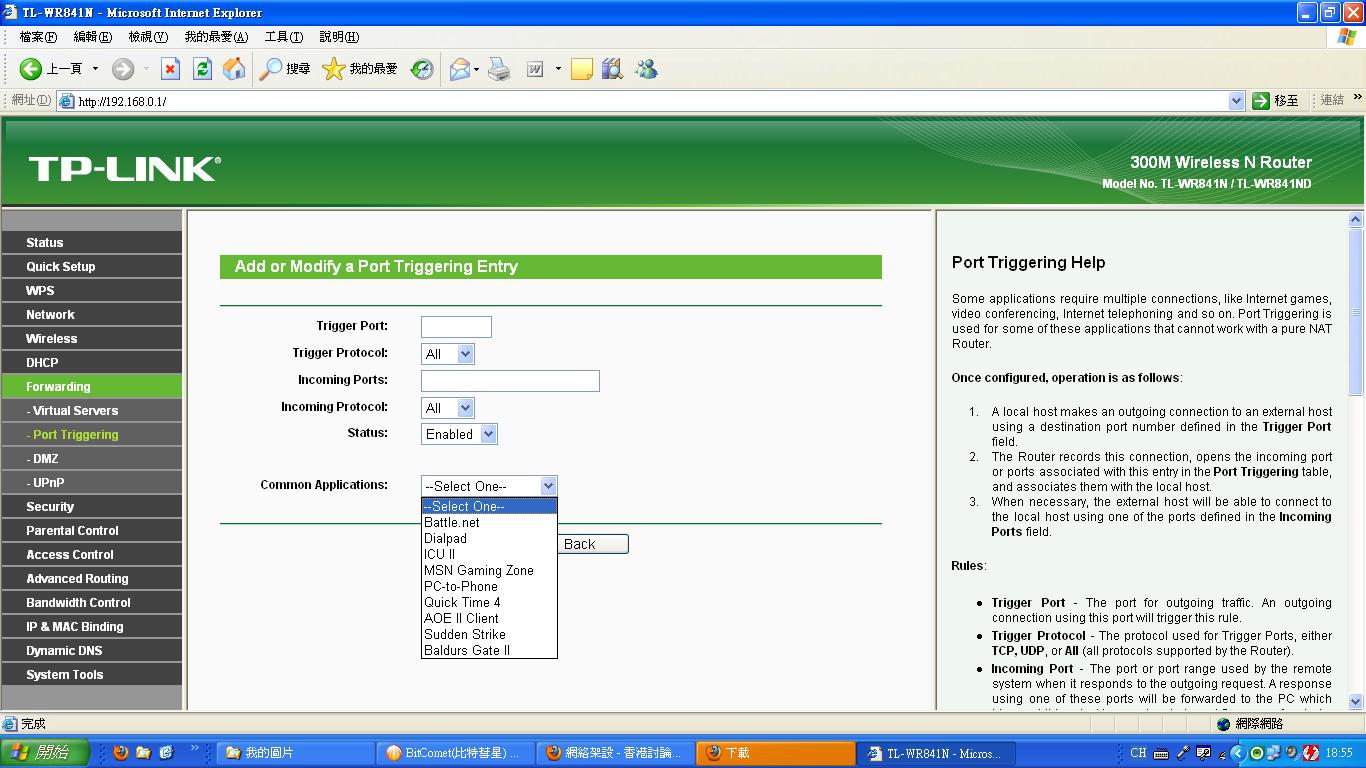Click the Home page icon
The width and height of the screenshot is (1366, 768).
[234, 69]
